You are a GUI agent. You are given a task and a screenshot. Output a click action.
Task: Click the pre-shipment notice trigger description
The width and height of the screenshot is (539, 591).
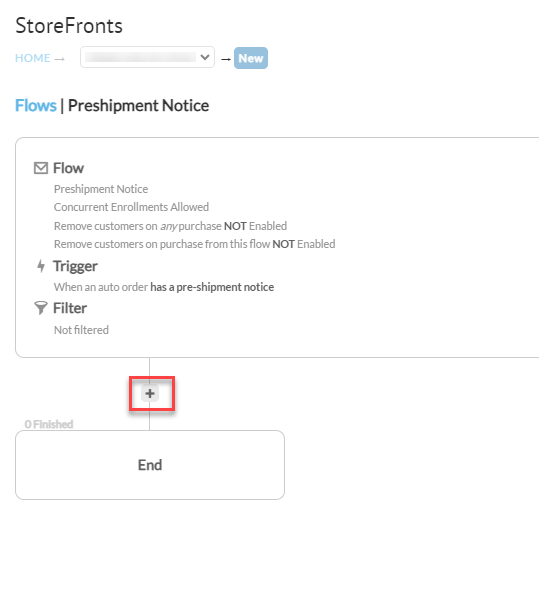[x=164, y=287]
